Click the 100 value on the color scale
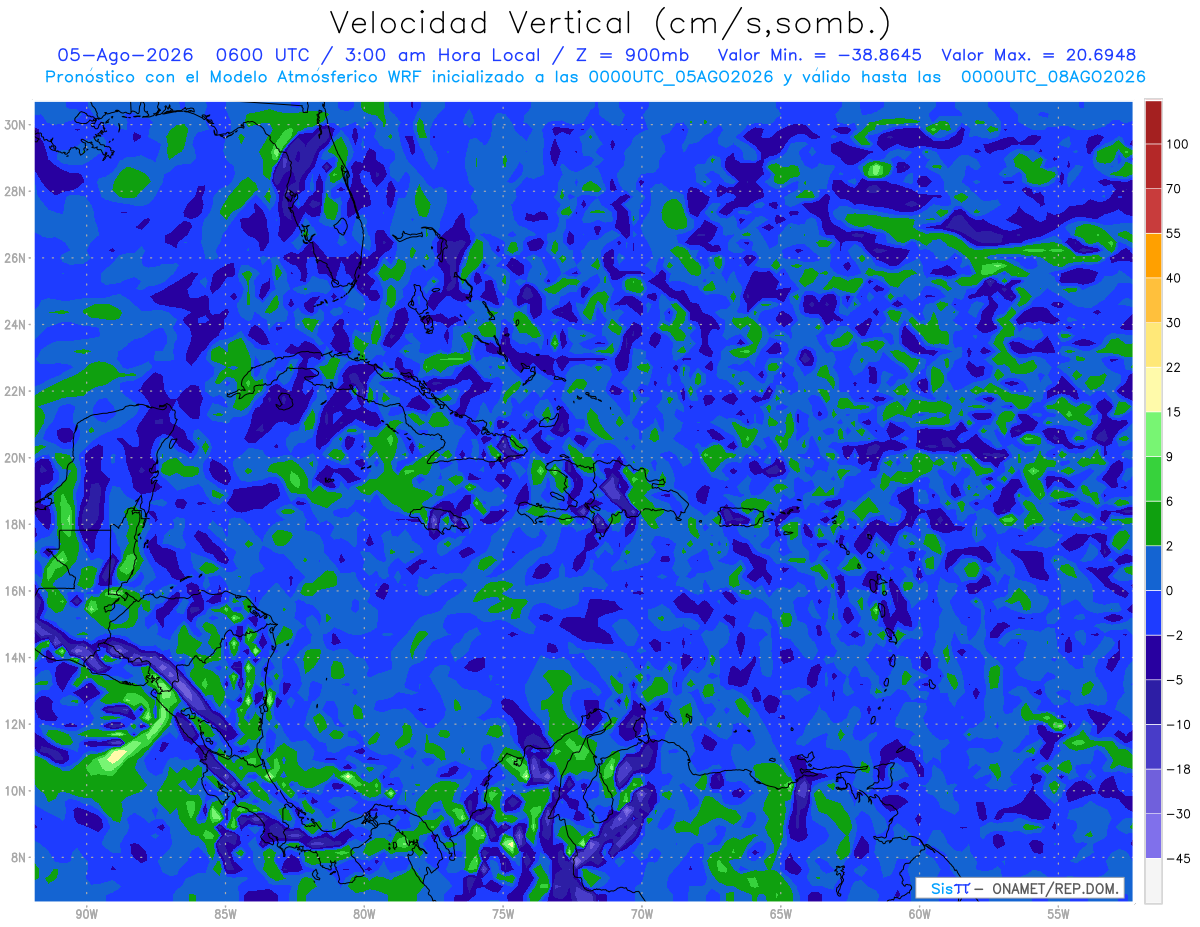Image resolution: width=1200 pixels, height=927 pixels. (x=1177, y=144)
